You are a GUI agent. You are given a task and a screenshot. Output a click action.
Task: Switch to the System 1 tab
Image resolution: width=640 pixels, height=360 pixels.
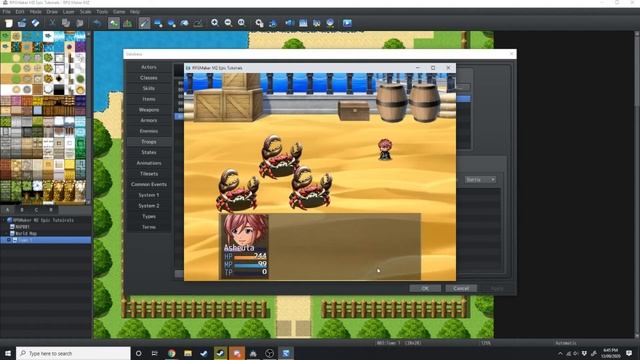tap(149, 195)
